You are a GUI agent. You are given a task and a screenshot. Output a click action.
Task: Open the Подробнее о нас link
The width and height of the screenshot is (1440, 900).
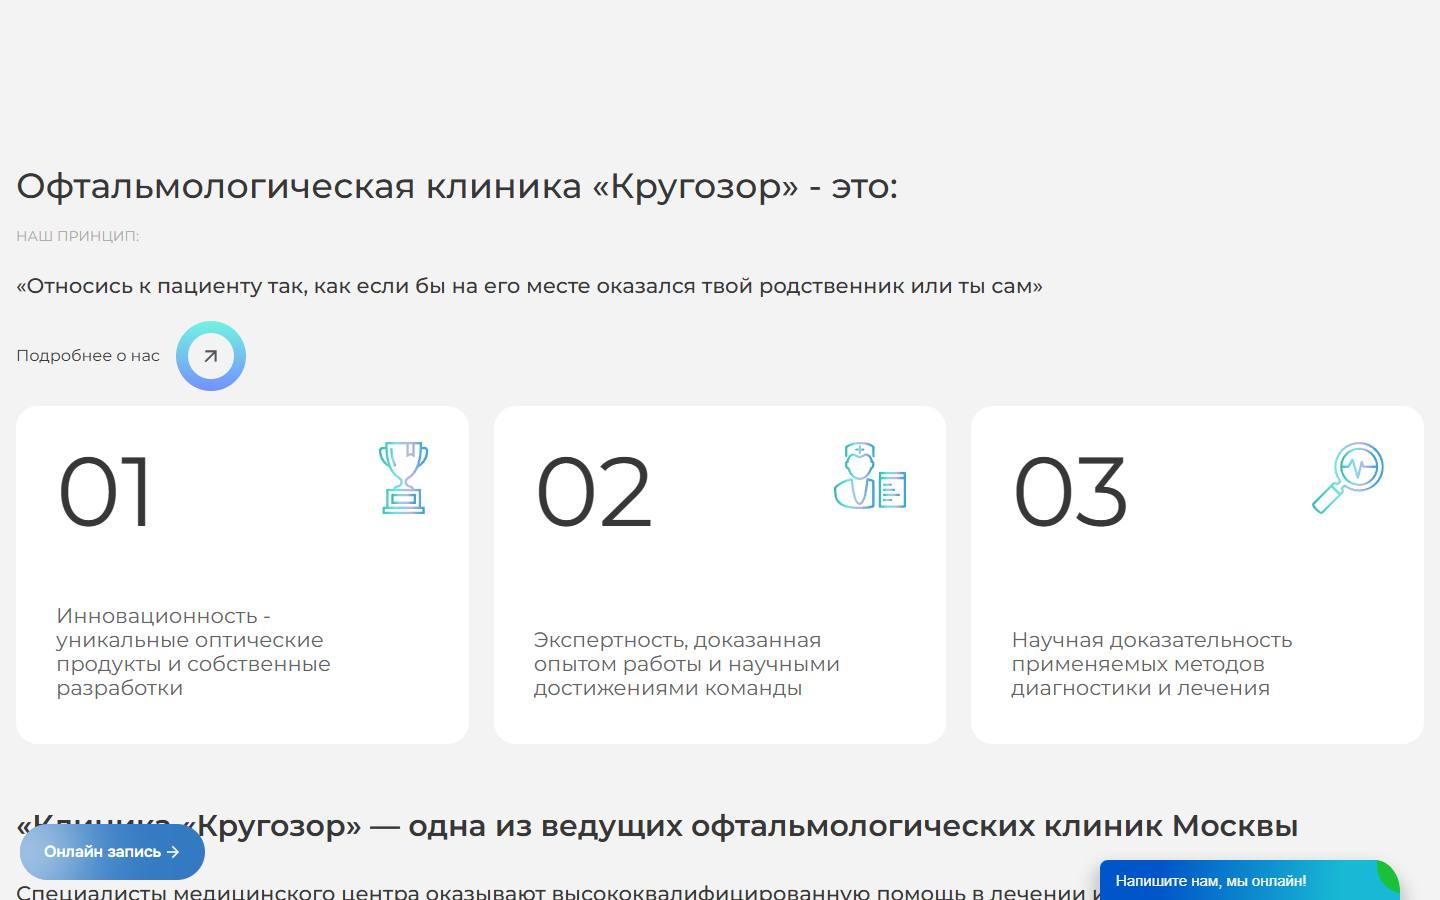[88, 356]
